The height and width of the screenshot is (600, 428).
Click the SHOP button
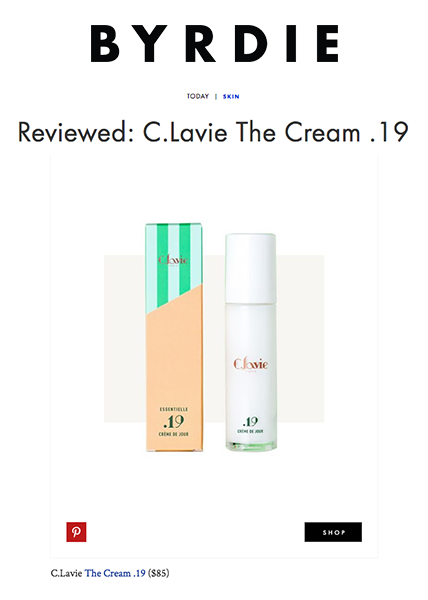coord(333,532)
